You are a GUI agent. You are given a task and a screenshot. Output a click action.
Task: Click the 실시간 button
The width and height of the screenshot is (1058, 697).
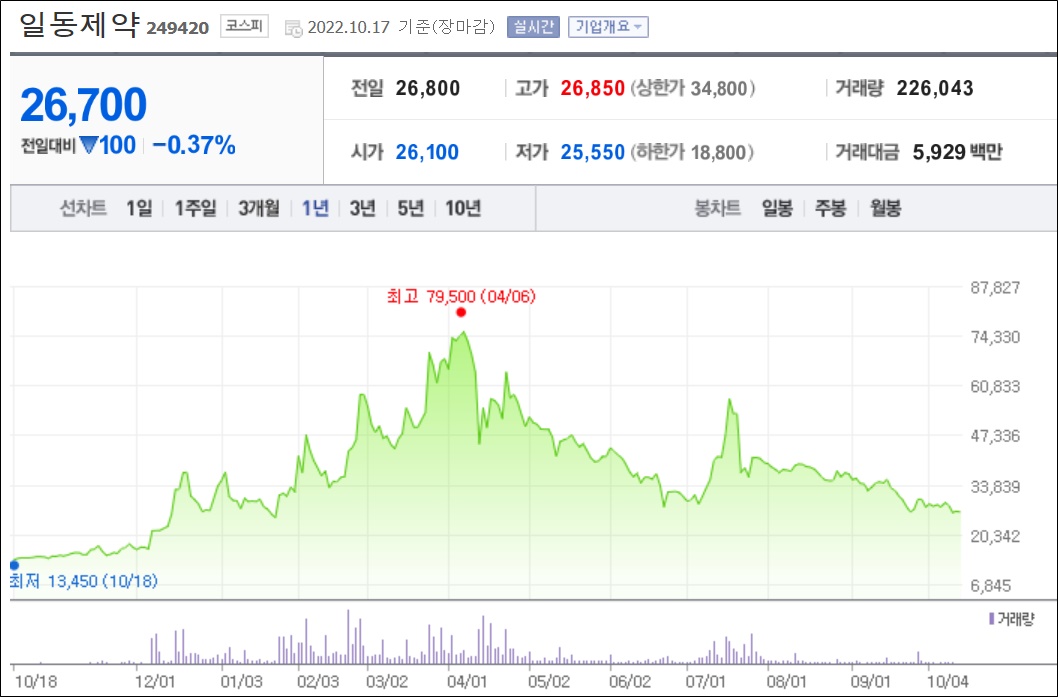(533, 27)
